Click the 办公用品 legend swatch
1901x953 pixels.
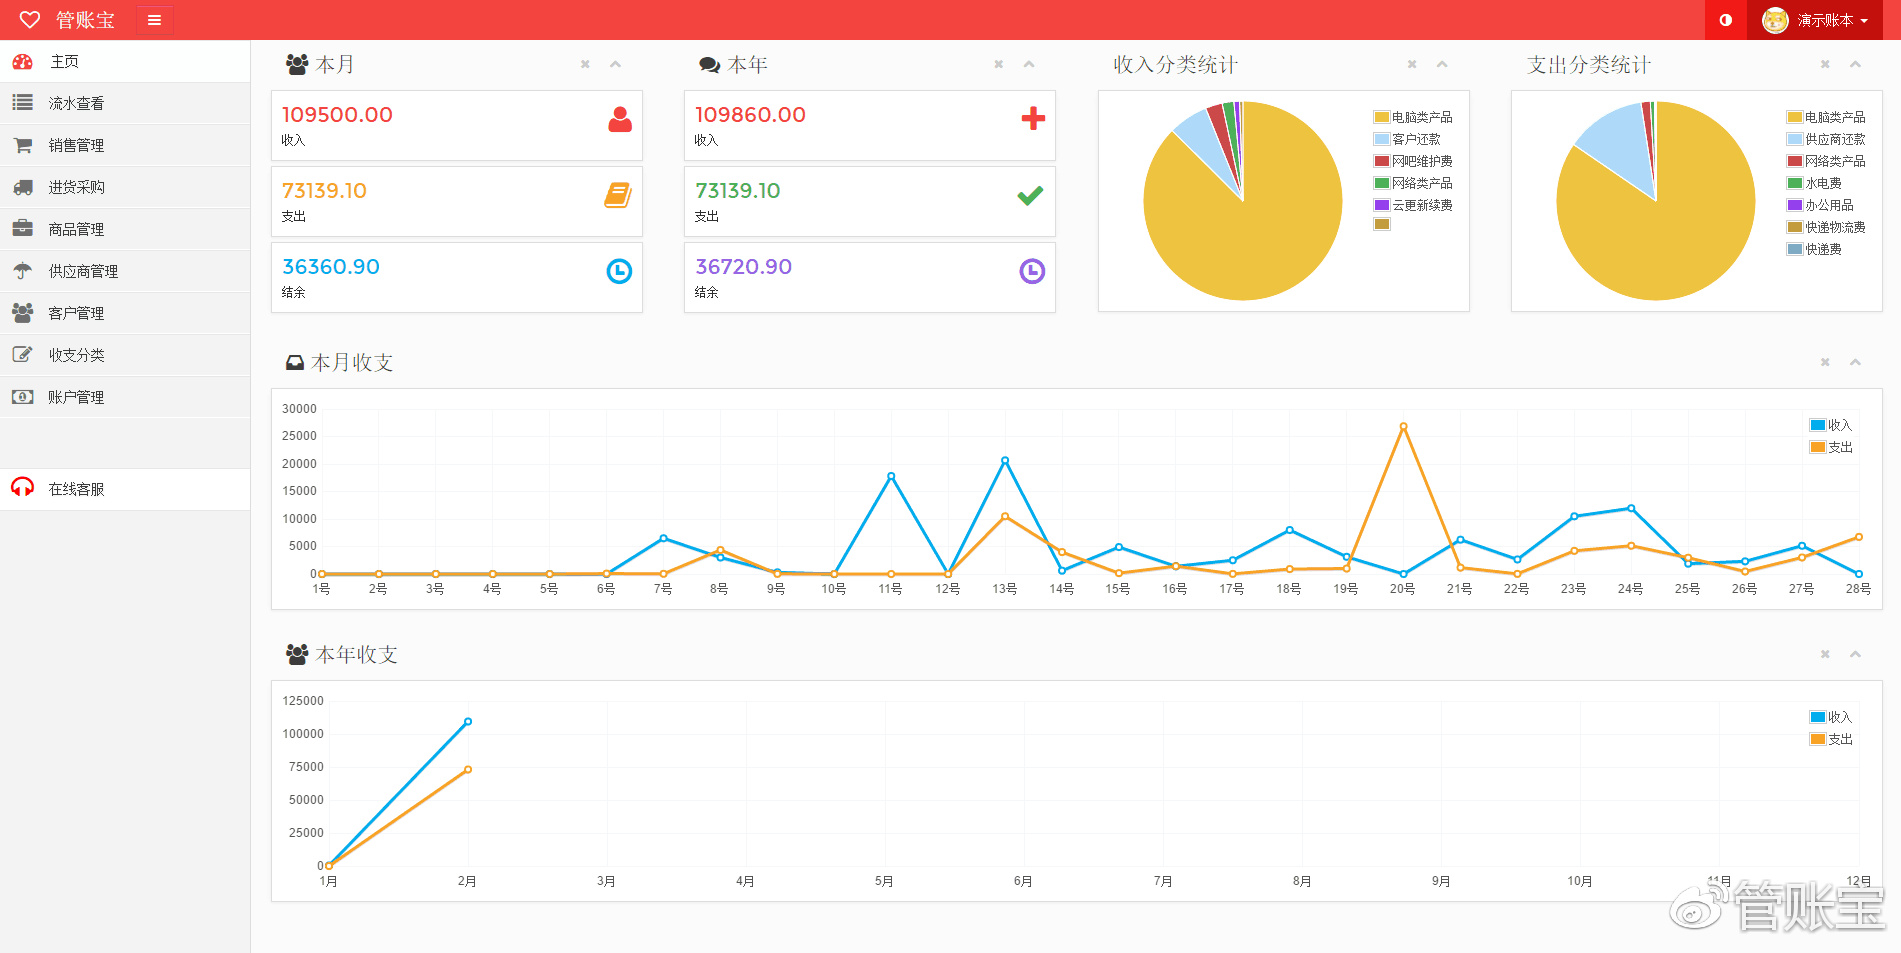pos(1795,205)
